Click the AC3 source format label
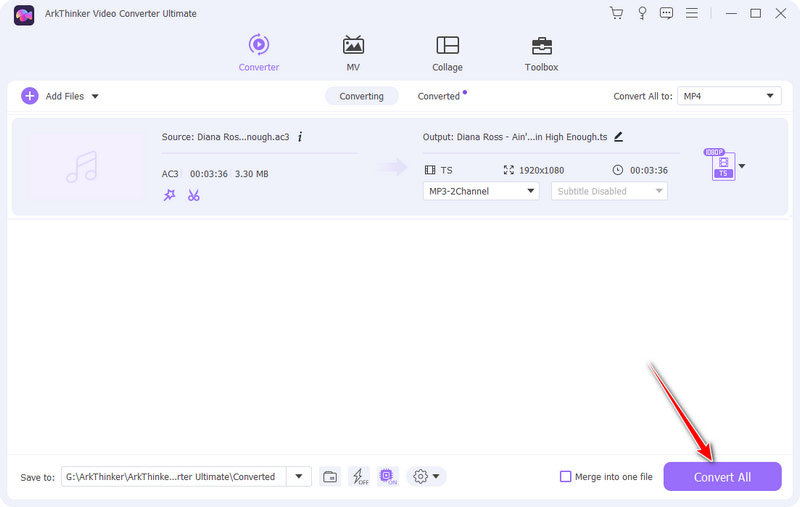The height and width of the screenshot is (507, 800). tap(170, 174)
